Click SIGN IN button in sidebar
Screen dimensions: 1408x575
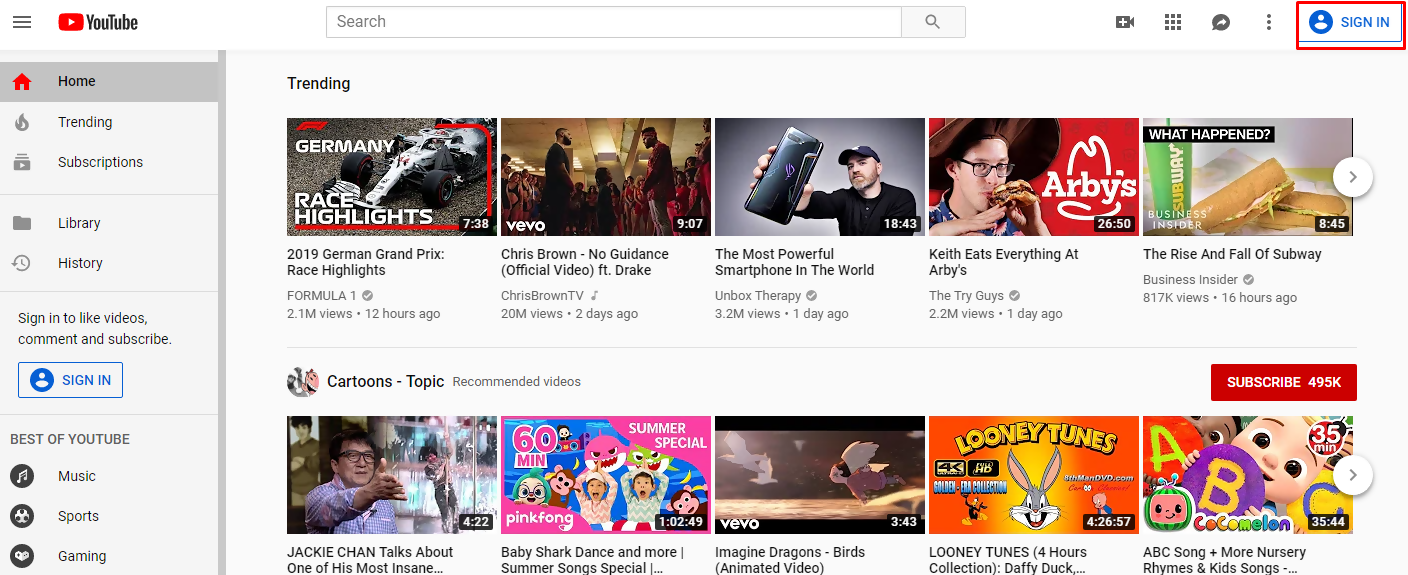pos(70,380)
